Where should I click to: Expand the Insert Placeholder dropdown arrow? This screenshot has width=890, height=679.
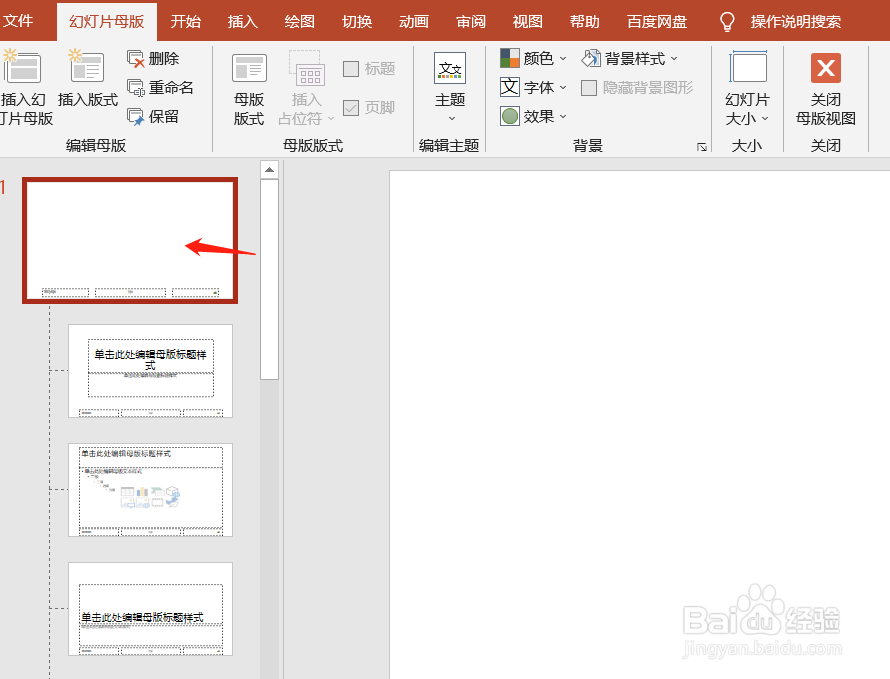pyautogui.click(x=331, y=119)
